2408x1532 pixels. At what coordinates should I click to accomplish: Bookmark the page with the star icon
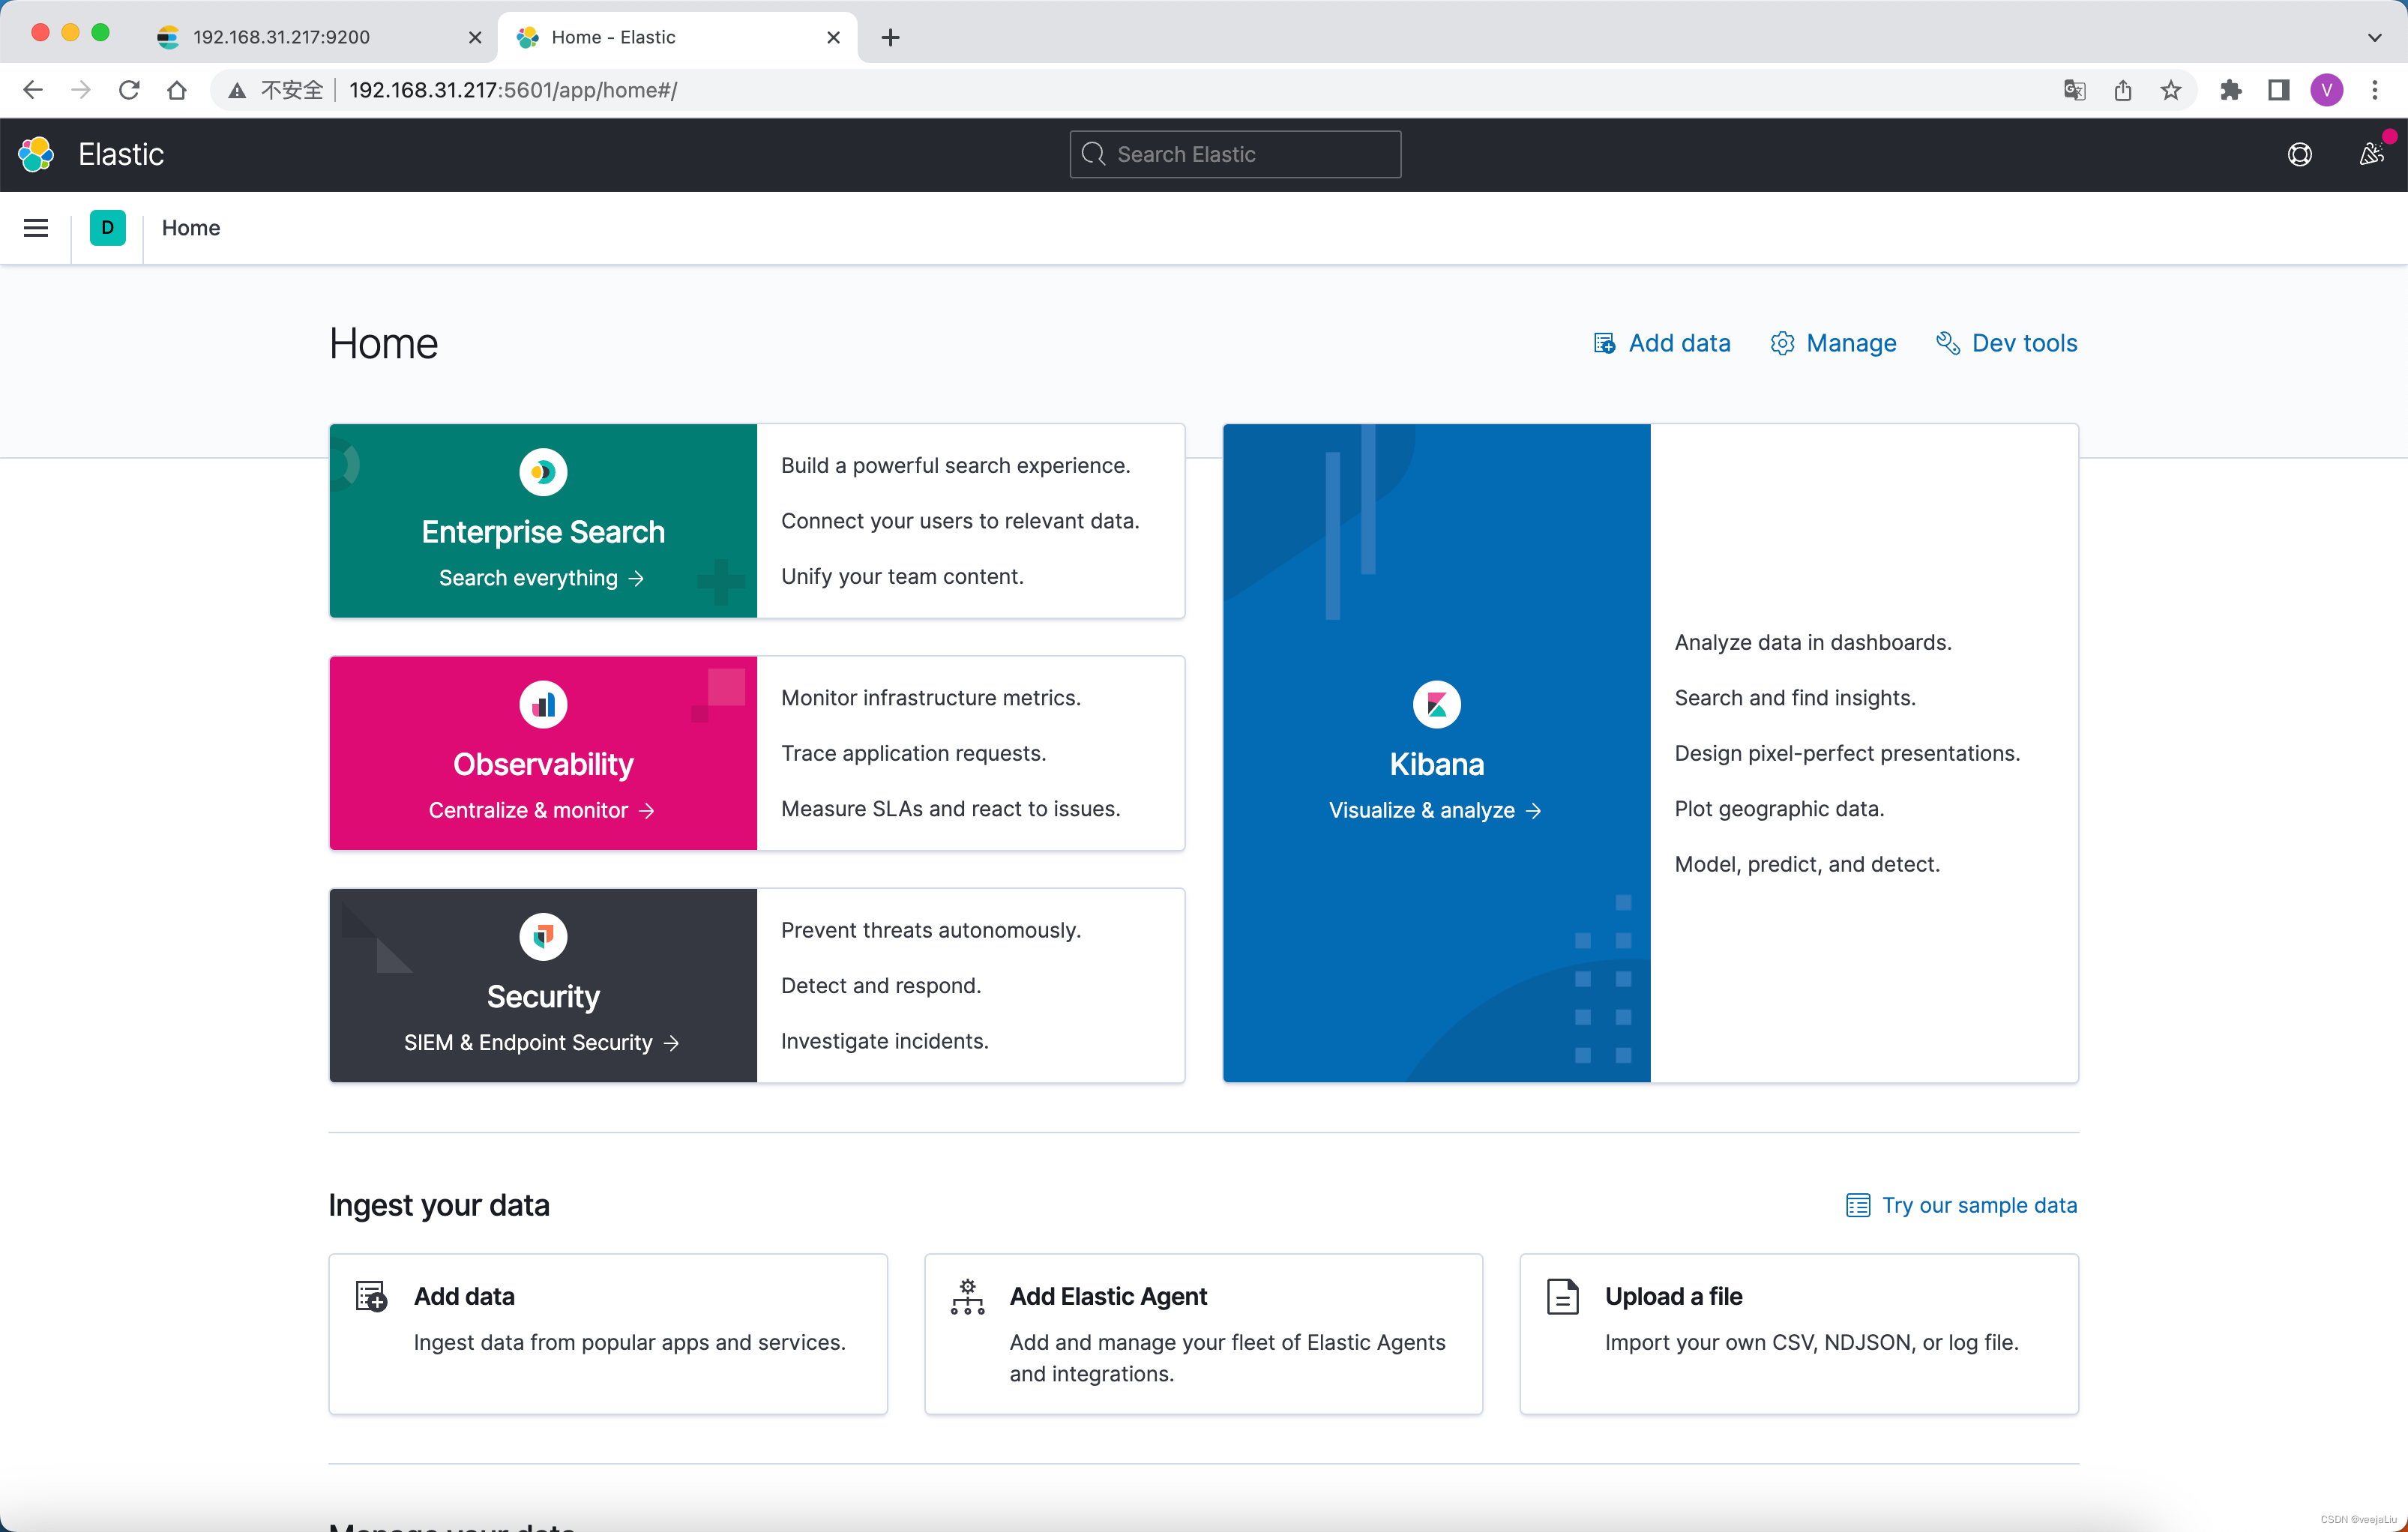pyautogui.click(x=2170, y=90)
